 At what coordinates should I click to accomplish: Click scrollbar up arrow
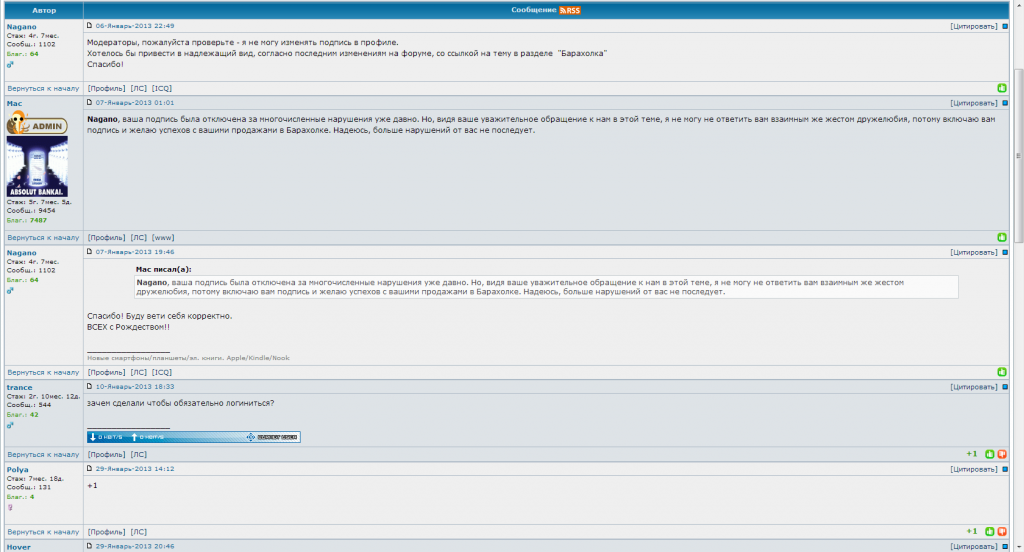(1019, 3)
